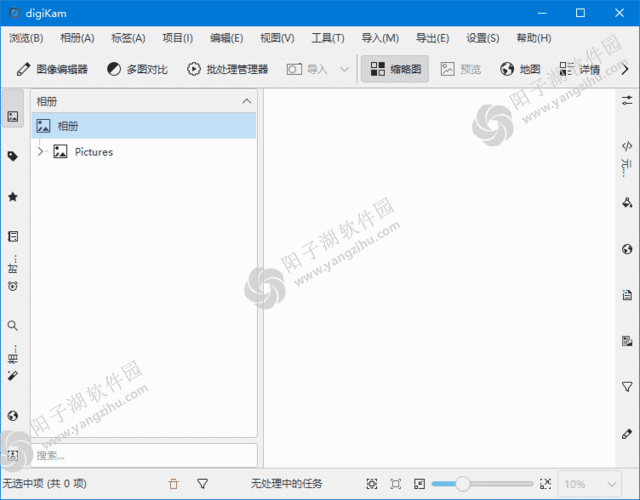Expand the toolbar overflow chevron

click(x=625, y=69)
